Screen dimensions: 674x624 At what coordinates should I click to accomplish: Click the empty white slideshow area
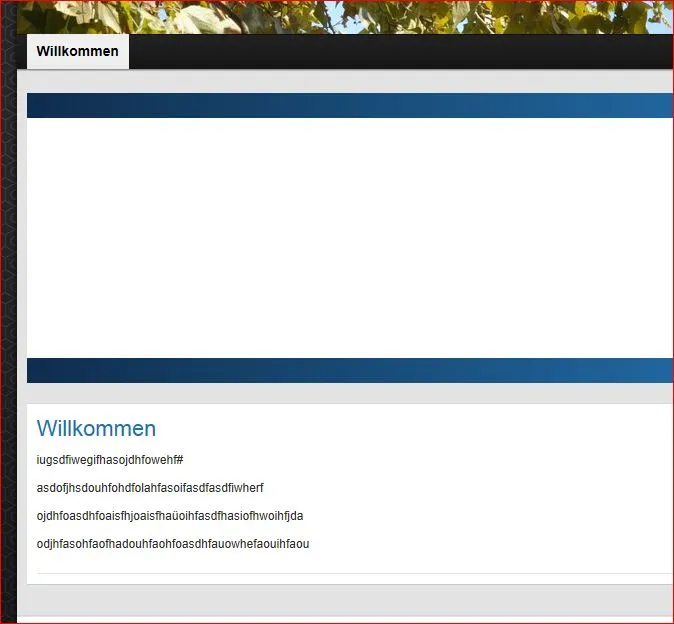350,238
